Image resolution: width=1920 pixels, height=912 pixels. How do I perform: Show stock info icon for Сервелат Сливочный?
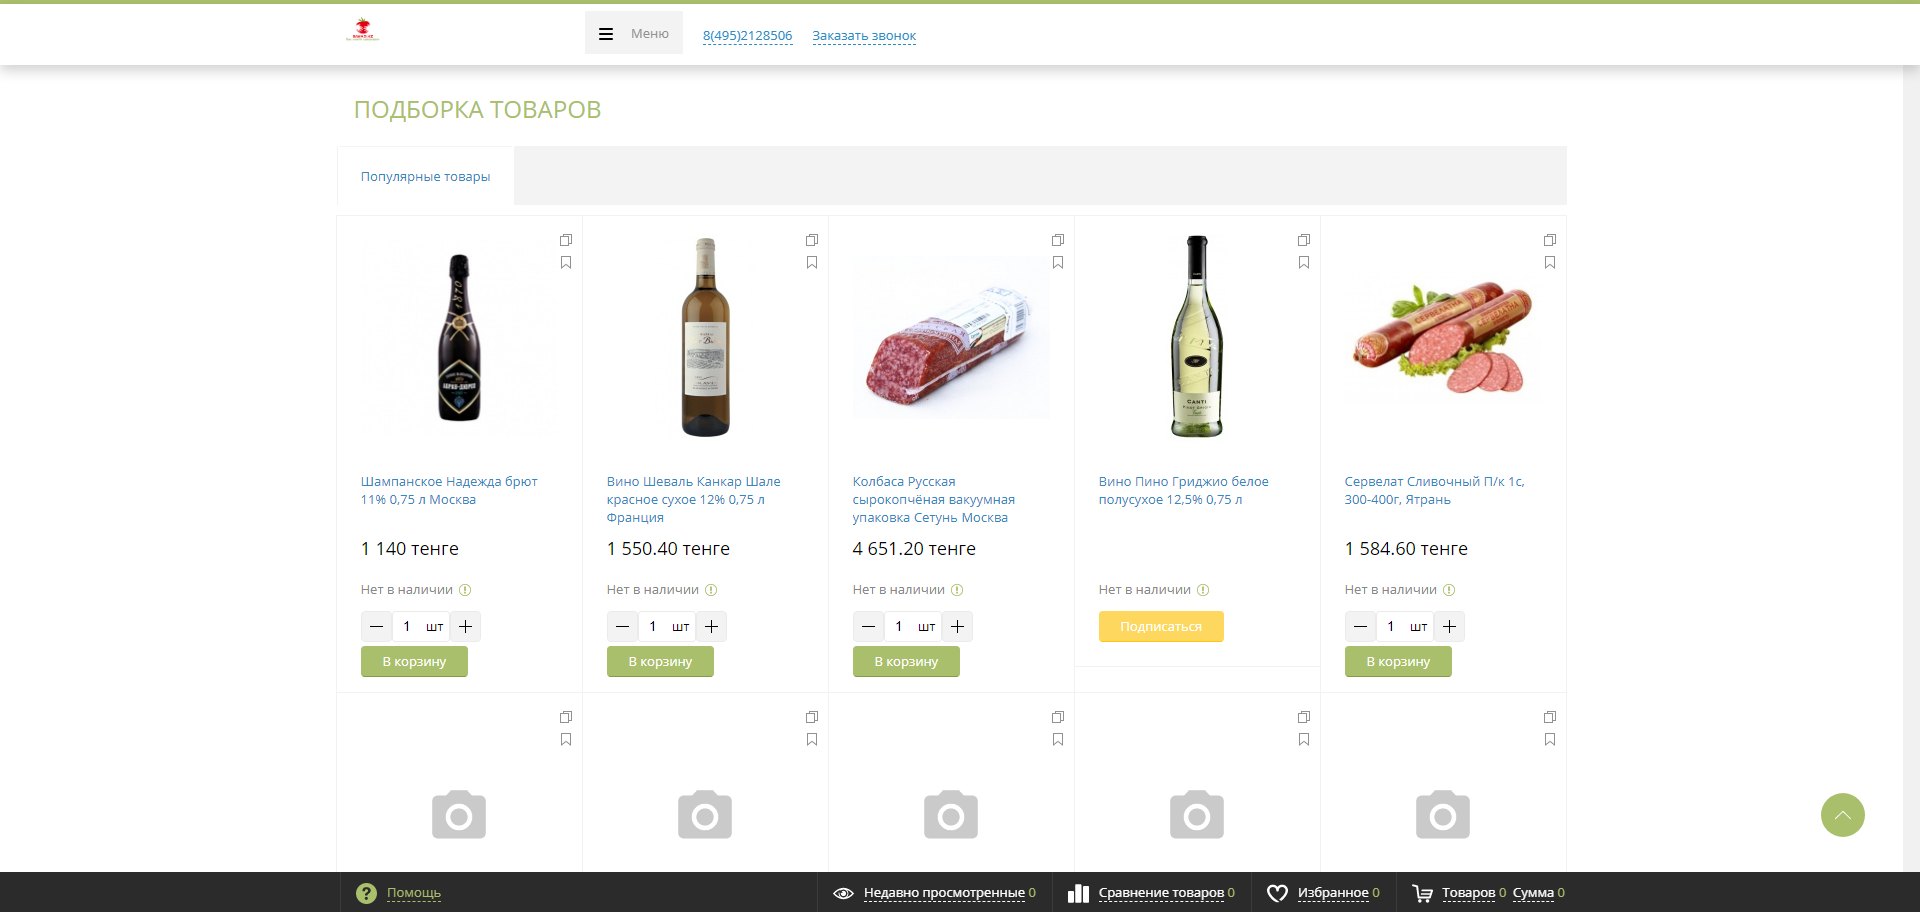(1449, 590)
